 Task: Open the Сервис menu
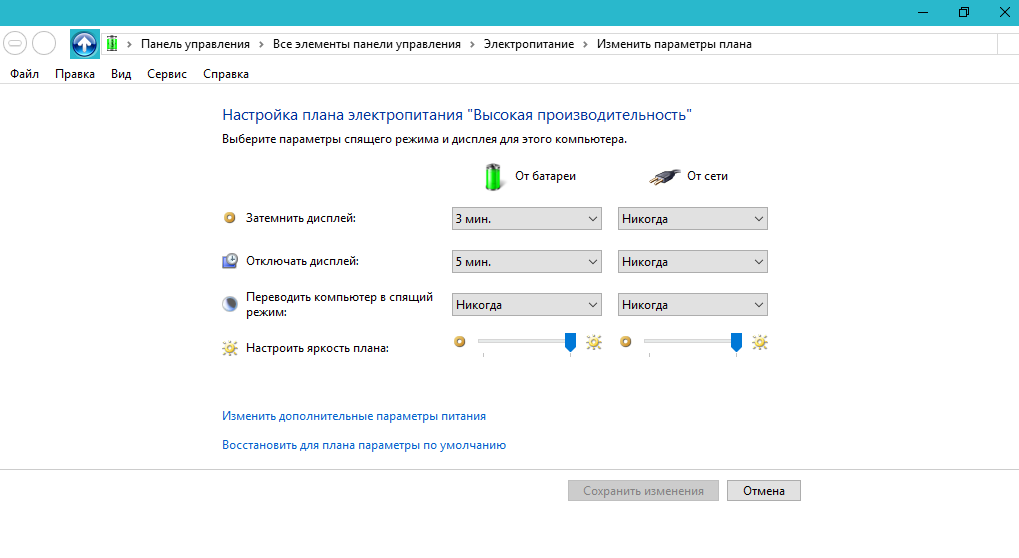point(166,74)
